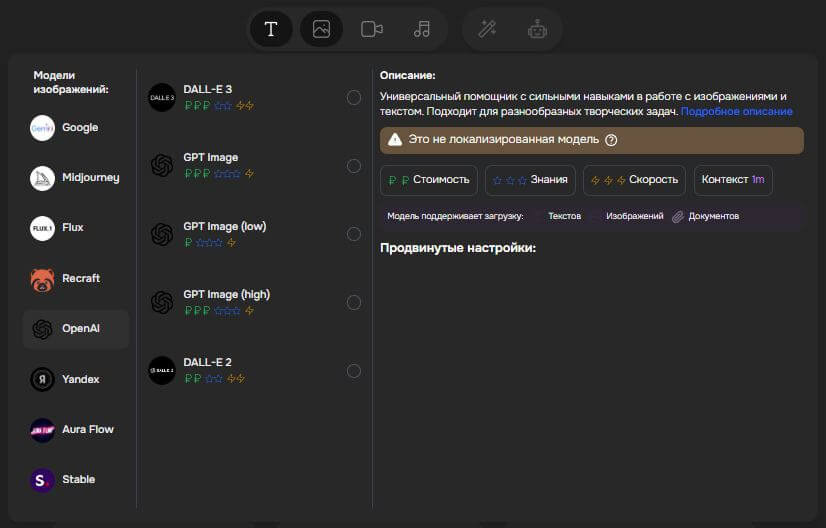
Task: Select the GPT Image (high) radio button
Action: 354,302
